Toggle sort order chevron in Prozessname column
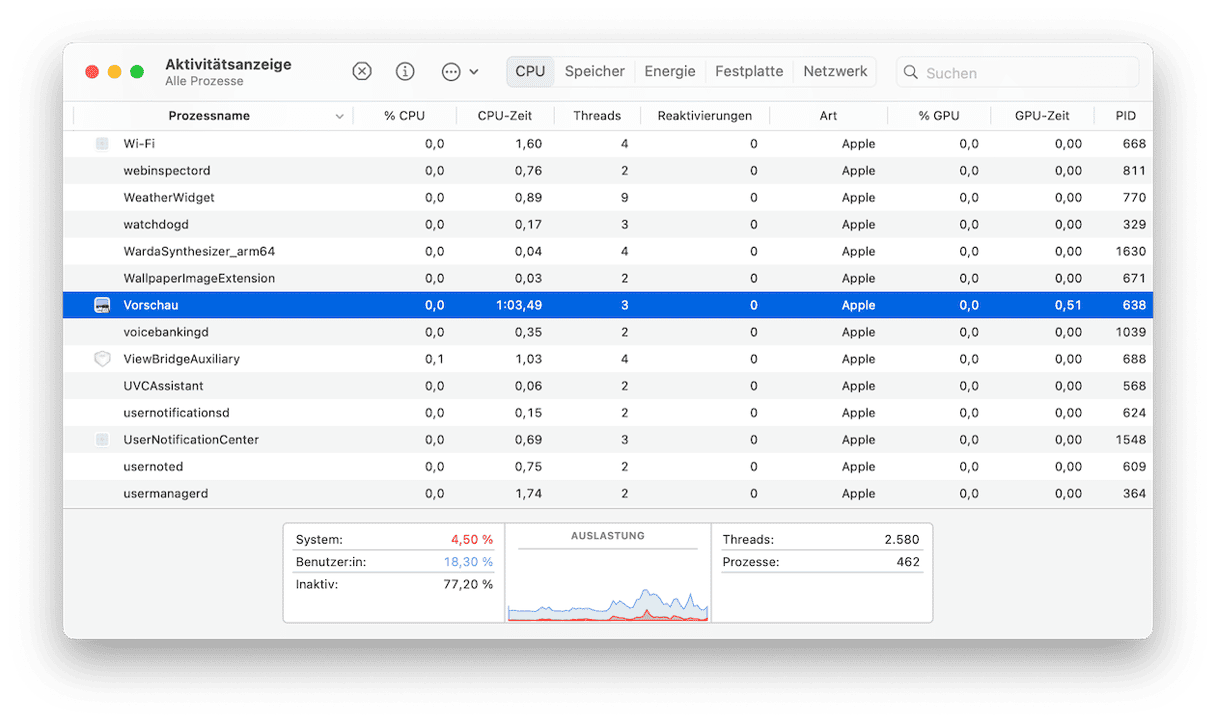 [x=340, y=116]
